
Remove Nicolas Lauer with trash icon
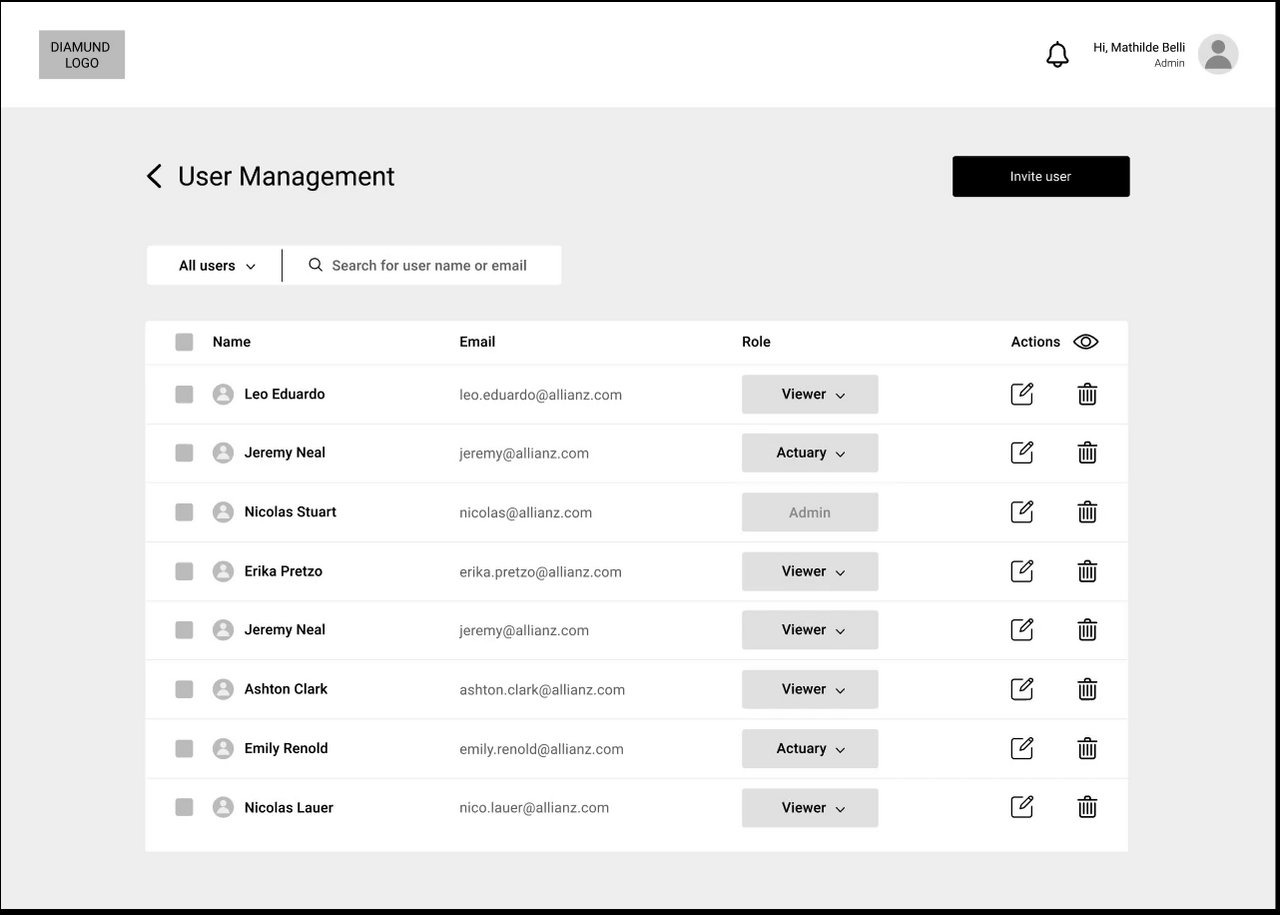1087,807
